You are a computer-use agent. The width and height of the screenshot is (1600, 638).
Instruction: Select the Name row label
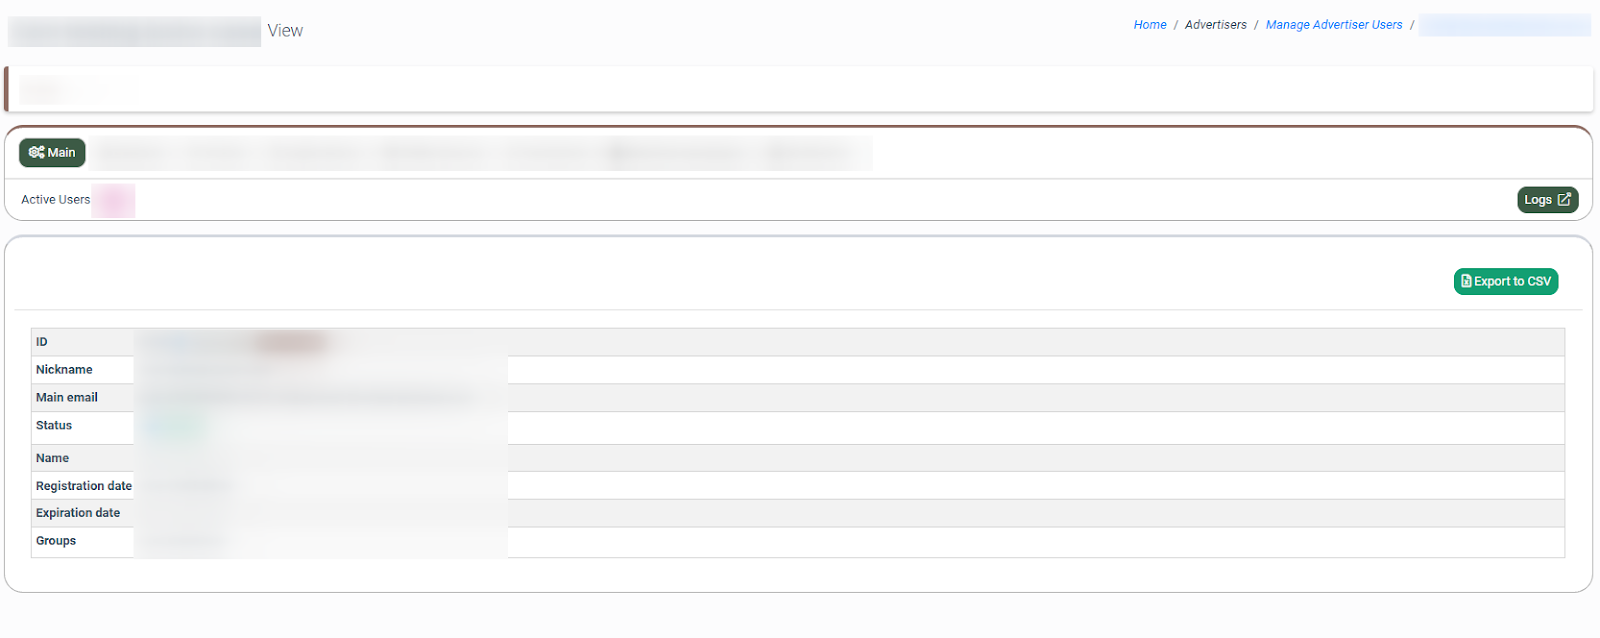52,458
